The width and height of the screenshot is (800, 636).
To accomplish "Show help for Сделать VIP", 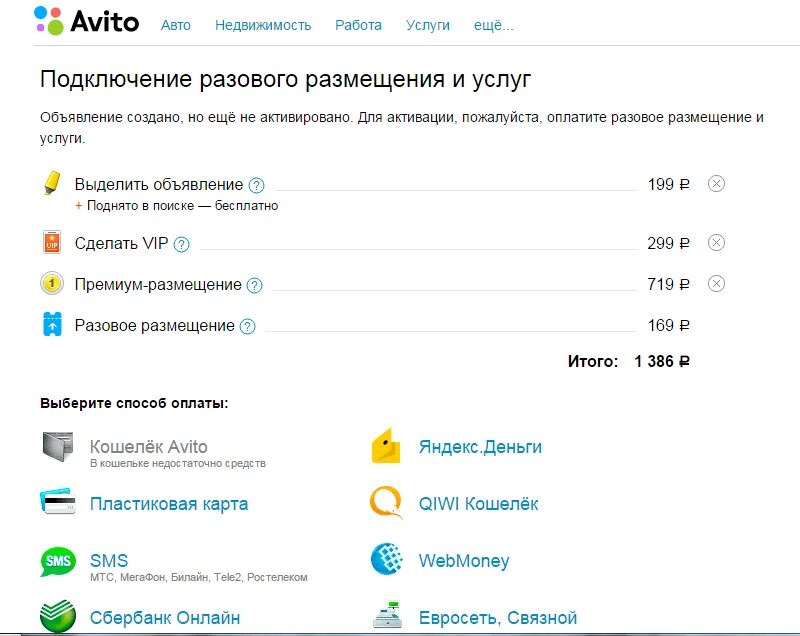I will [181, 244].
